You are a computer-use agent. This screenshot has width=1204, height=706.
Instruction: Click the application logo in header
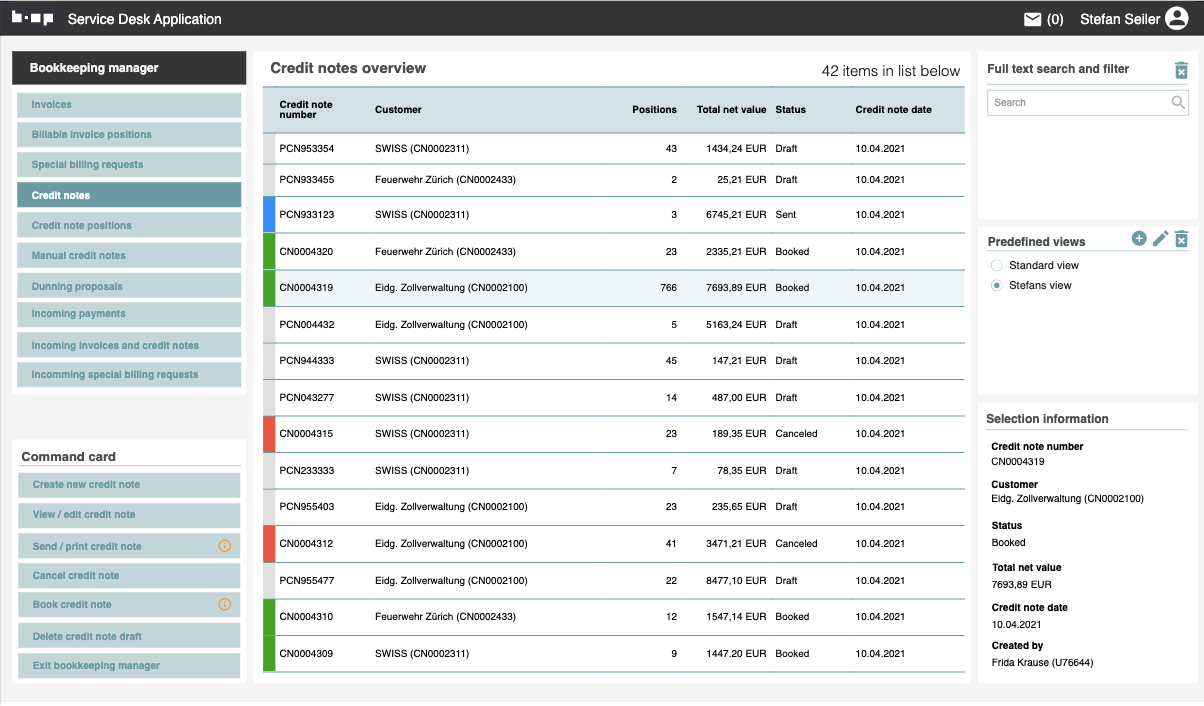pyautogui.click(x=32, y=19)
